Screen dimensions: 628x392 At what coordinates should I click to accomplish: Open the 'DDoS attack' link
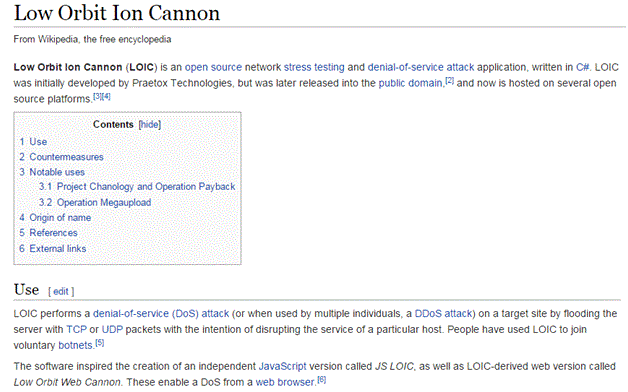pos(443,314)
